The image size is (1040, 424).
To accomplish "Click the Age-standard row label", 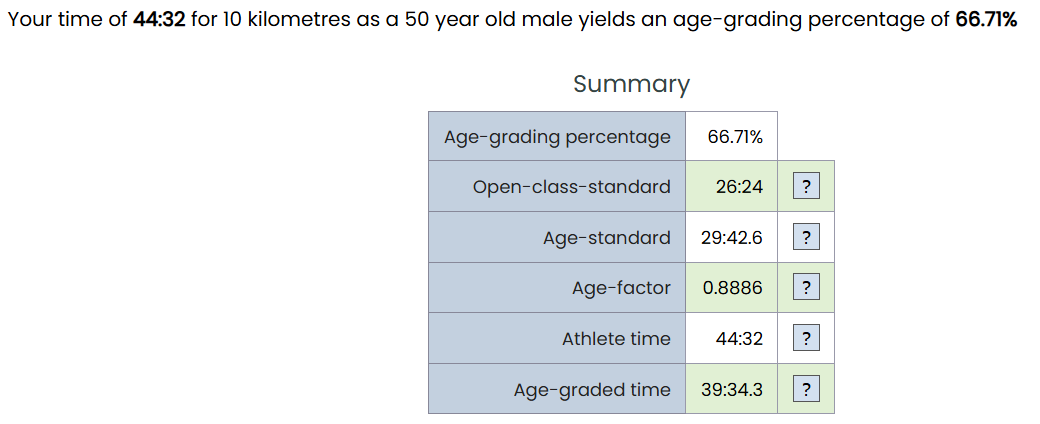I will pos(557,238).
